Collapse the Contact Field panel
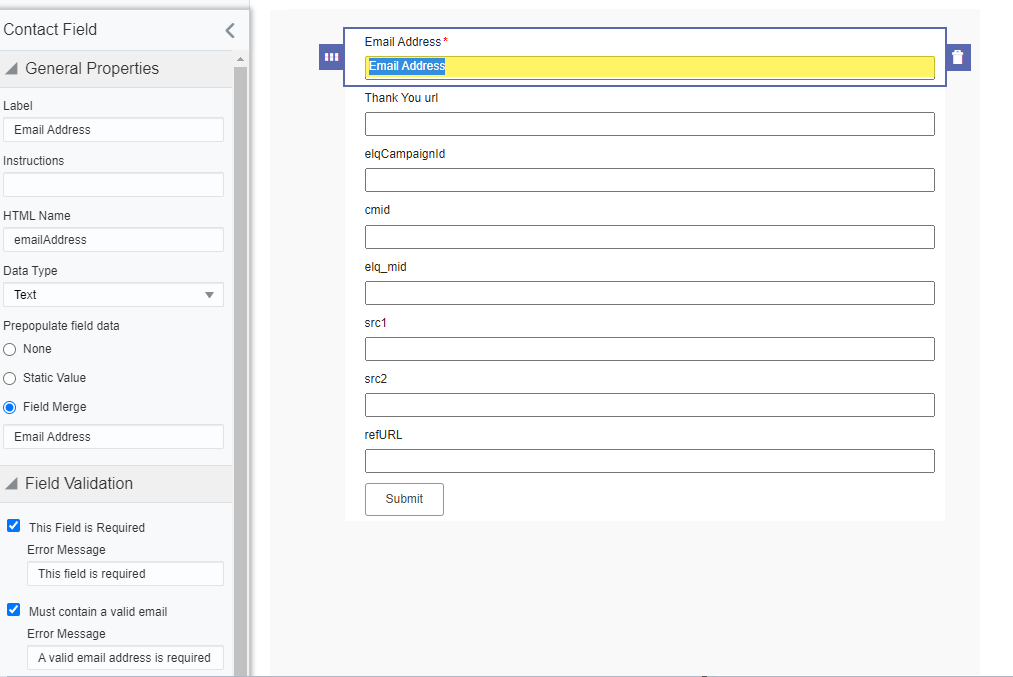Screen dimensions: 1013x677 pos(230,30)
